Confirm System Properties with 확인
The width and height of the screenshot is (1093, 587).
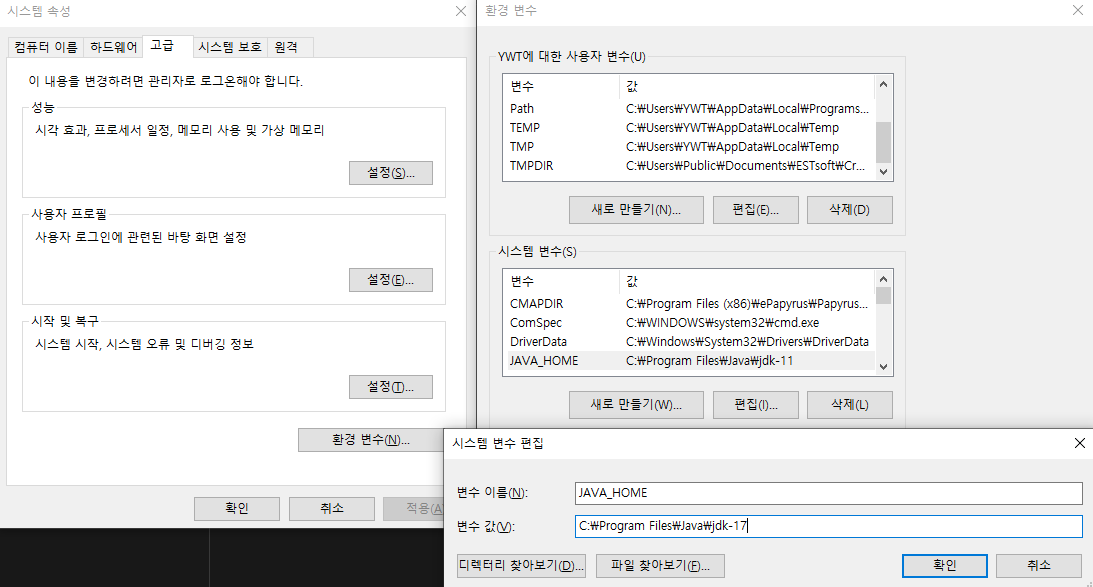coord(237,508)
